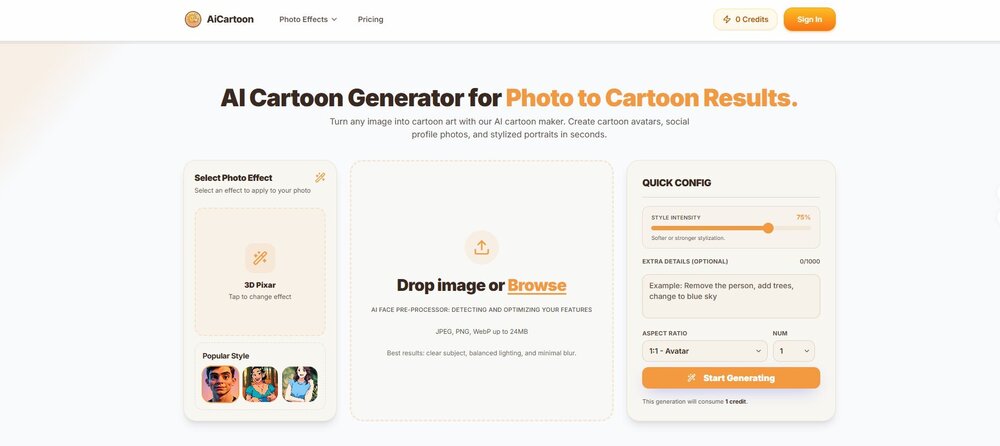The width and height of the screenshot is (1000, 446).
Task: Go to the Pricing page
Action: click(370, 19)
